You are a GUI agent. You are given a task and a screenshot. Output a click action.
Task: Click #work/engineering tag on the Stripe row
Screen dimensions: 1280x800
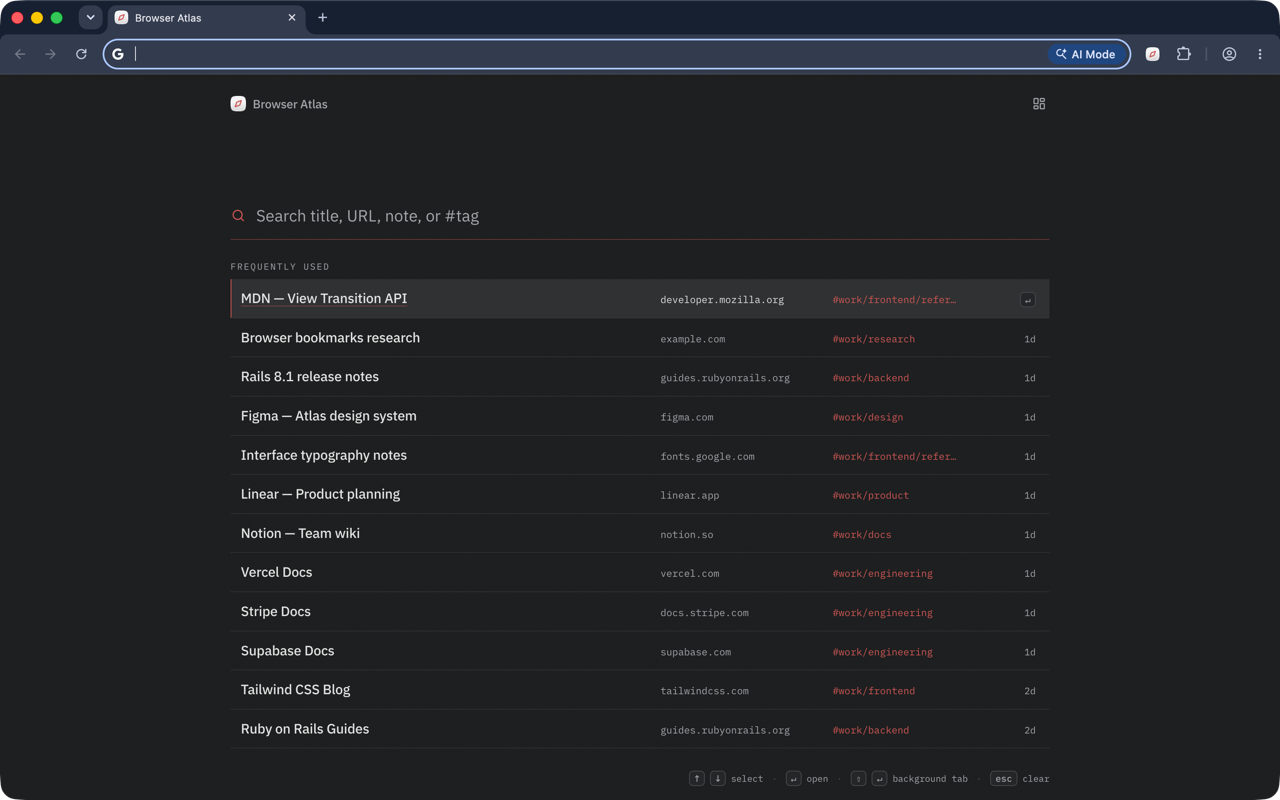(882, 613)
